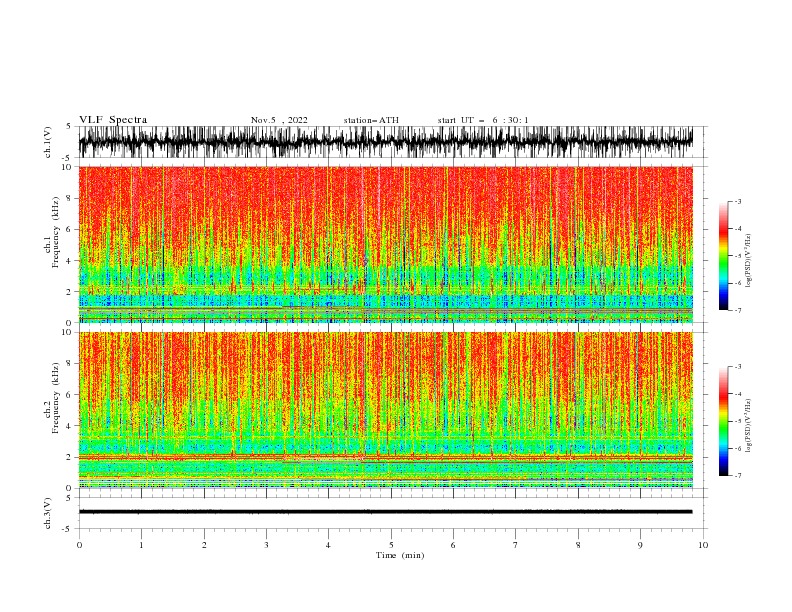
Task: Click the "3" tick on the time axis
Action: (x=266, y=545)
